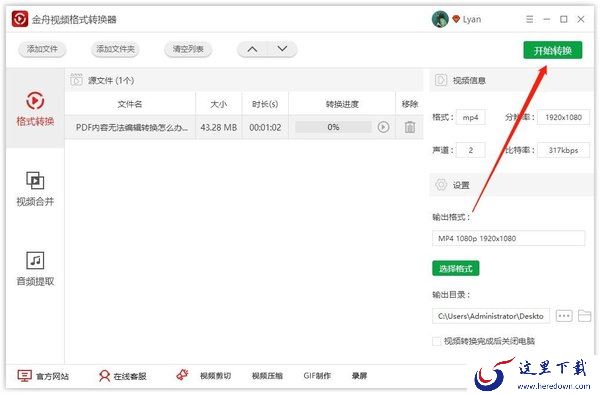600x394 pixels.
Task: Open 视频压缩 link
Action: (267, 376)
